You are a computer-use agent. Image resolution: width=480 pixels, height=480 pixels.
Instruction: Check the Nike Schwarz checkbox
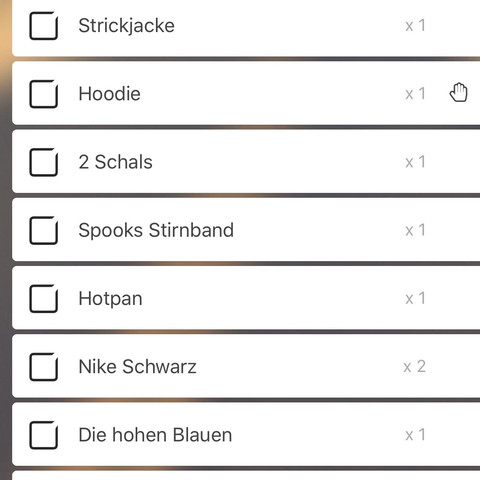[x=44, y=367]
